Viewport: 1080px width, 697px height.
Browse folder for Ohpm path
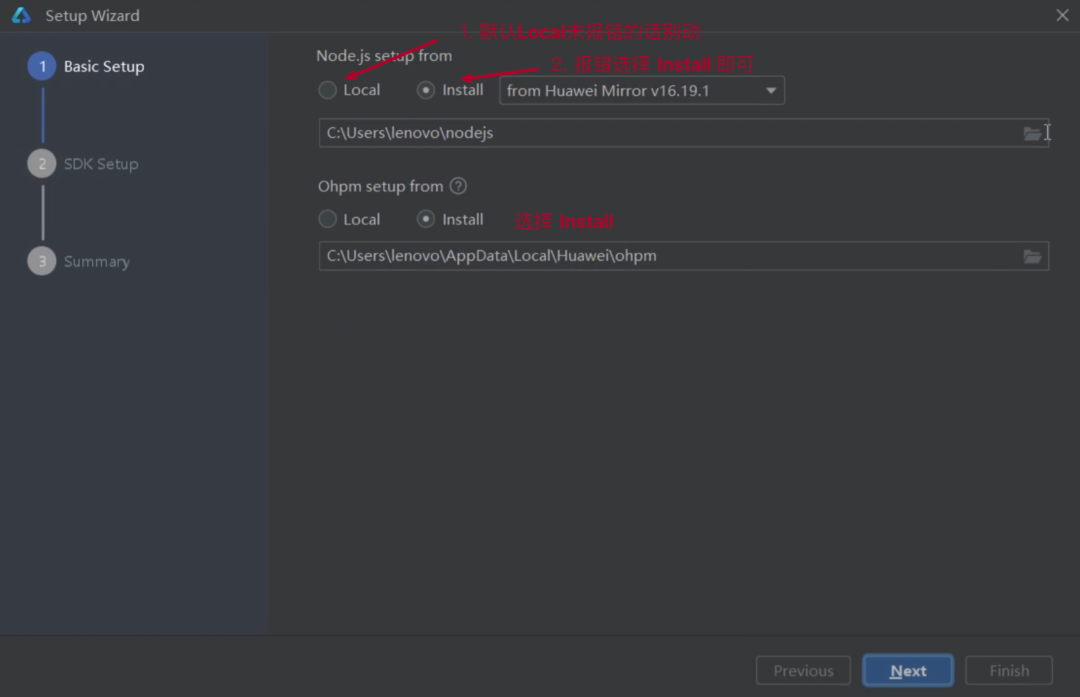tap(1032, 256)
